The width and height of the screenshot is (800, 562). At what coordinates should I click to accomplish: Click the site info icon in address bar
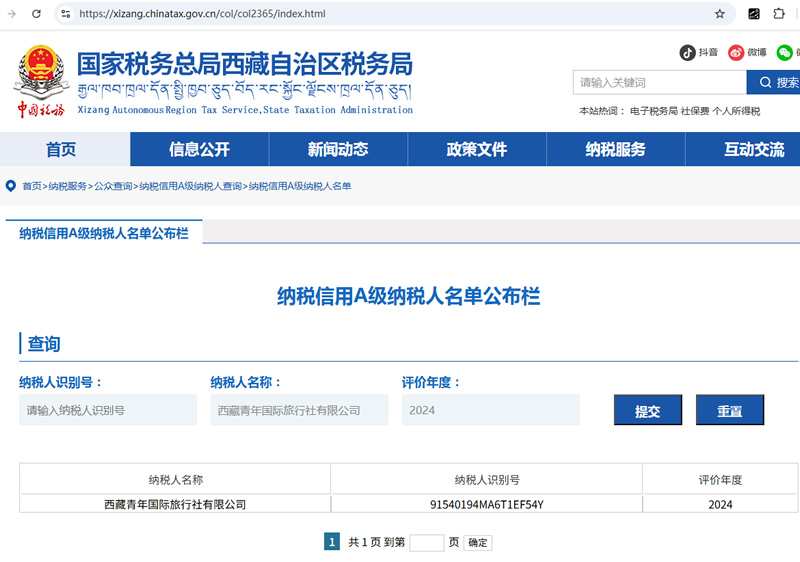[x=66, y=14]
